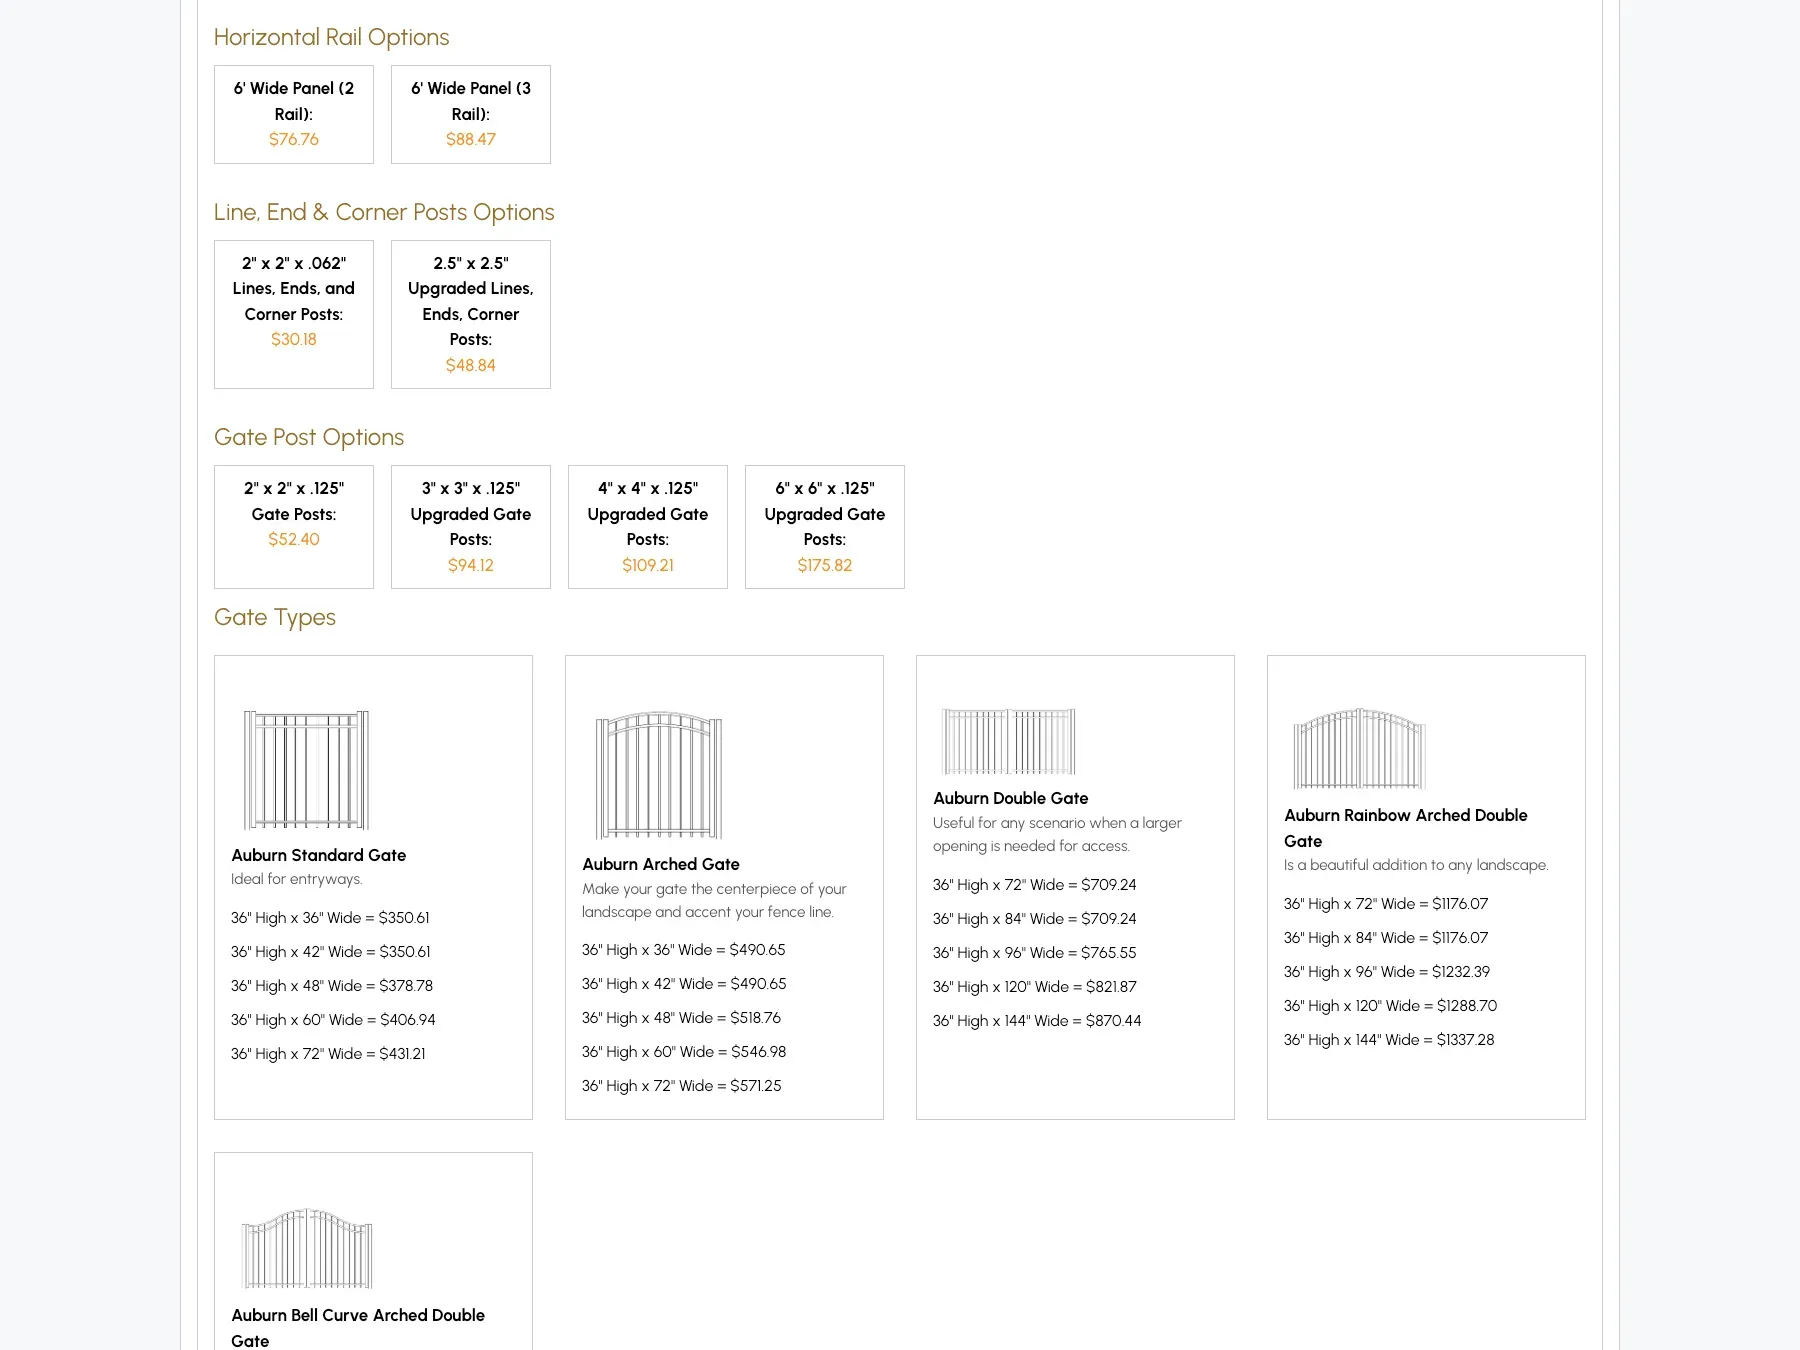Click the Auburn Double Gate title
1800x1350 pixels.
click(x=1010, y=798)
